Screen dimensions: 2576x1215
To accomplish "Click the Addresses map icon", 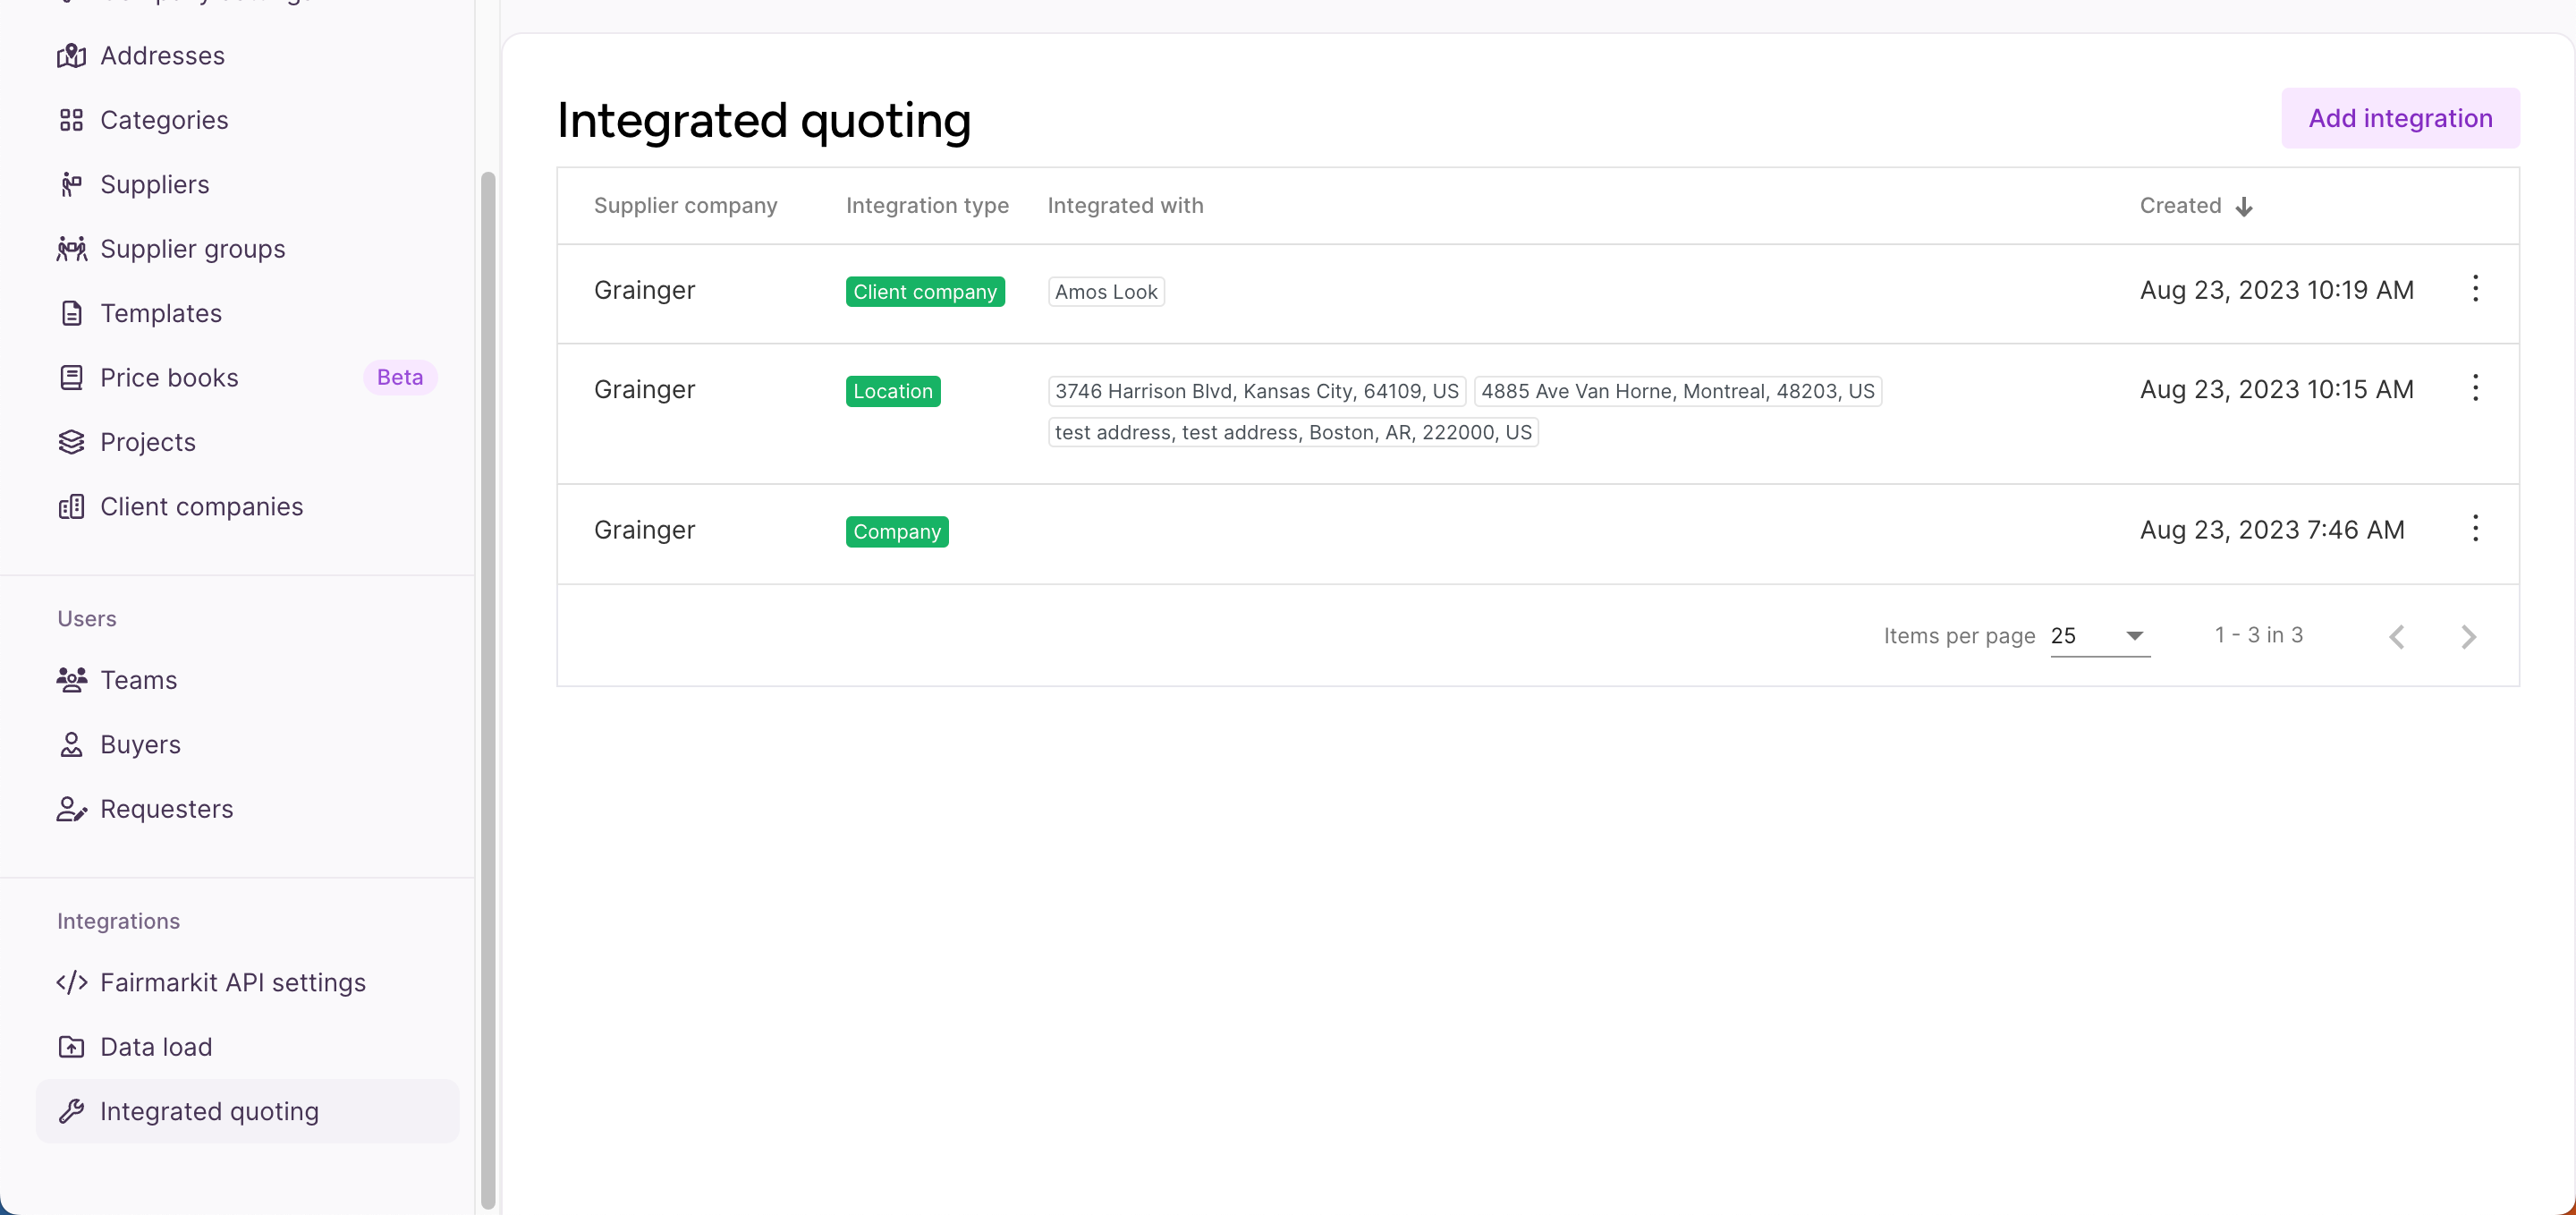I will click(x=71, y=56).
